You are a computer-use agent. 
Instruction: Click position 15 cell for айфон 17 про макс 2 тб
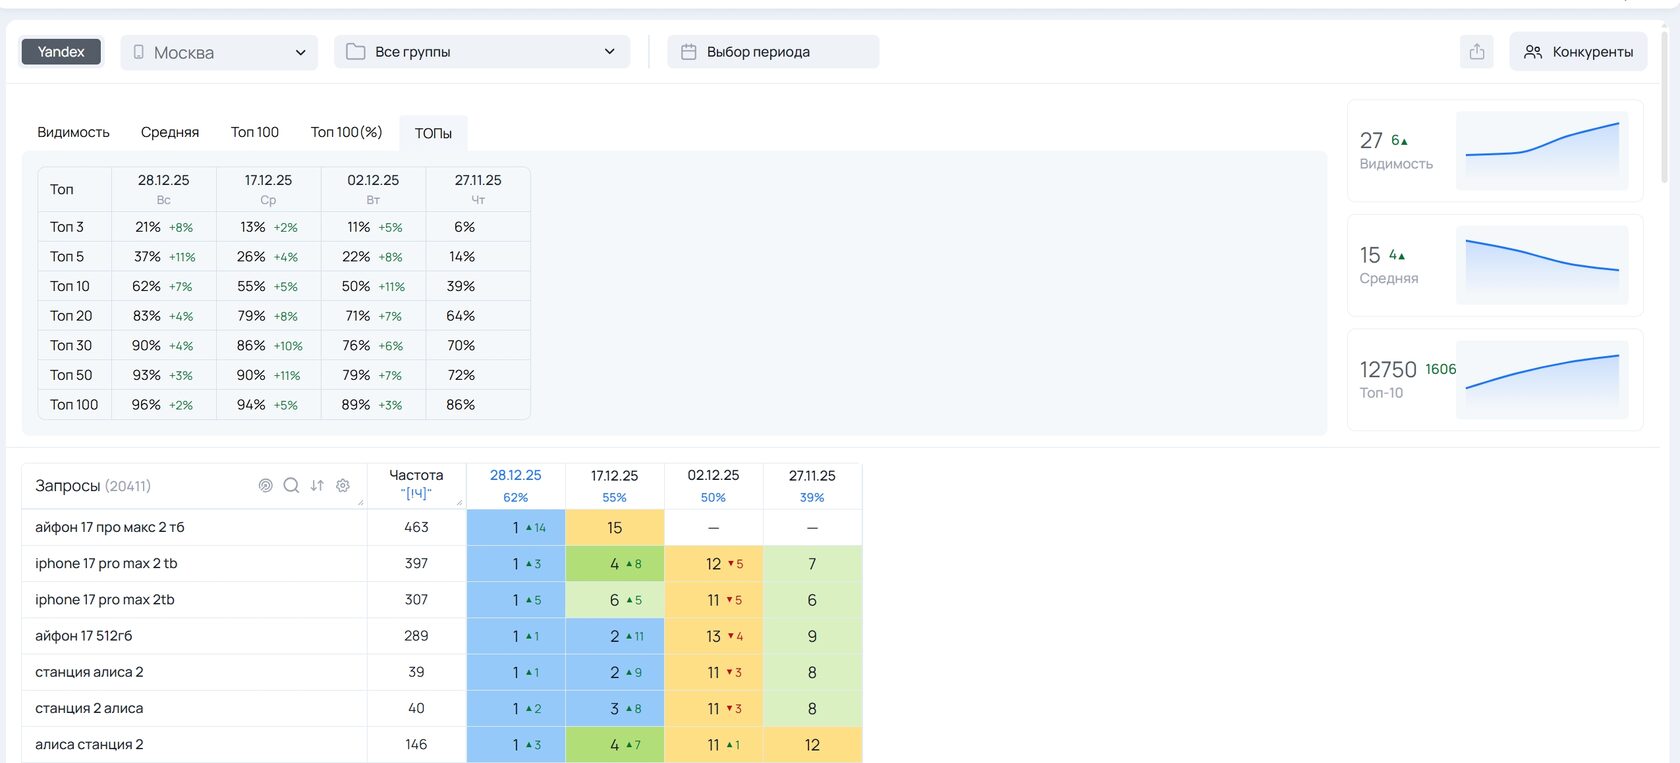615,527
